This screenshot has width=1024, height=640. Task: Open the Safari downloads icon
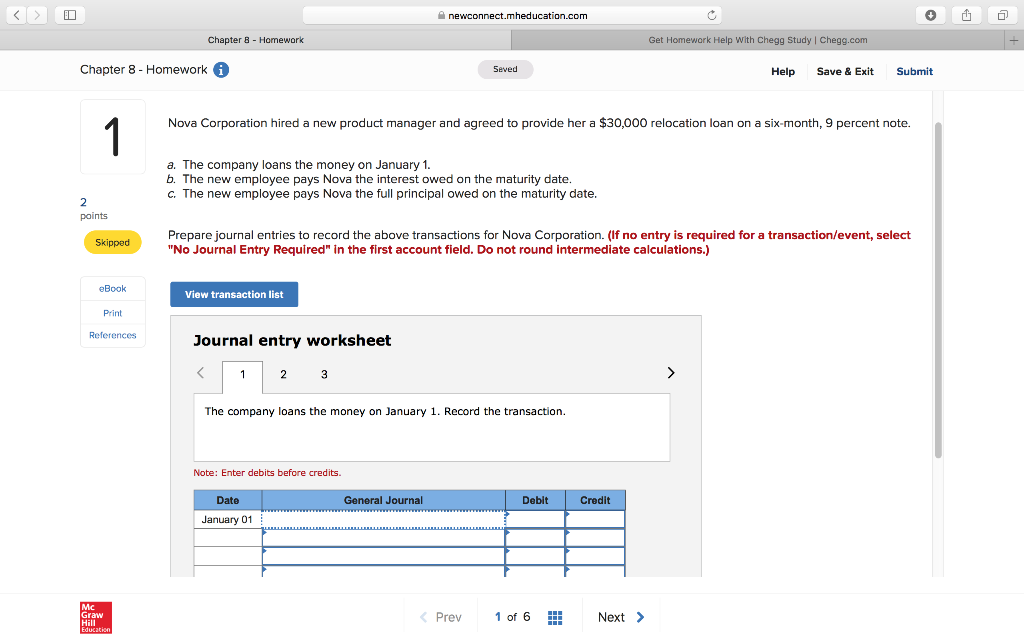tap(930, 15)
